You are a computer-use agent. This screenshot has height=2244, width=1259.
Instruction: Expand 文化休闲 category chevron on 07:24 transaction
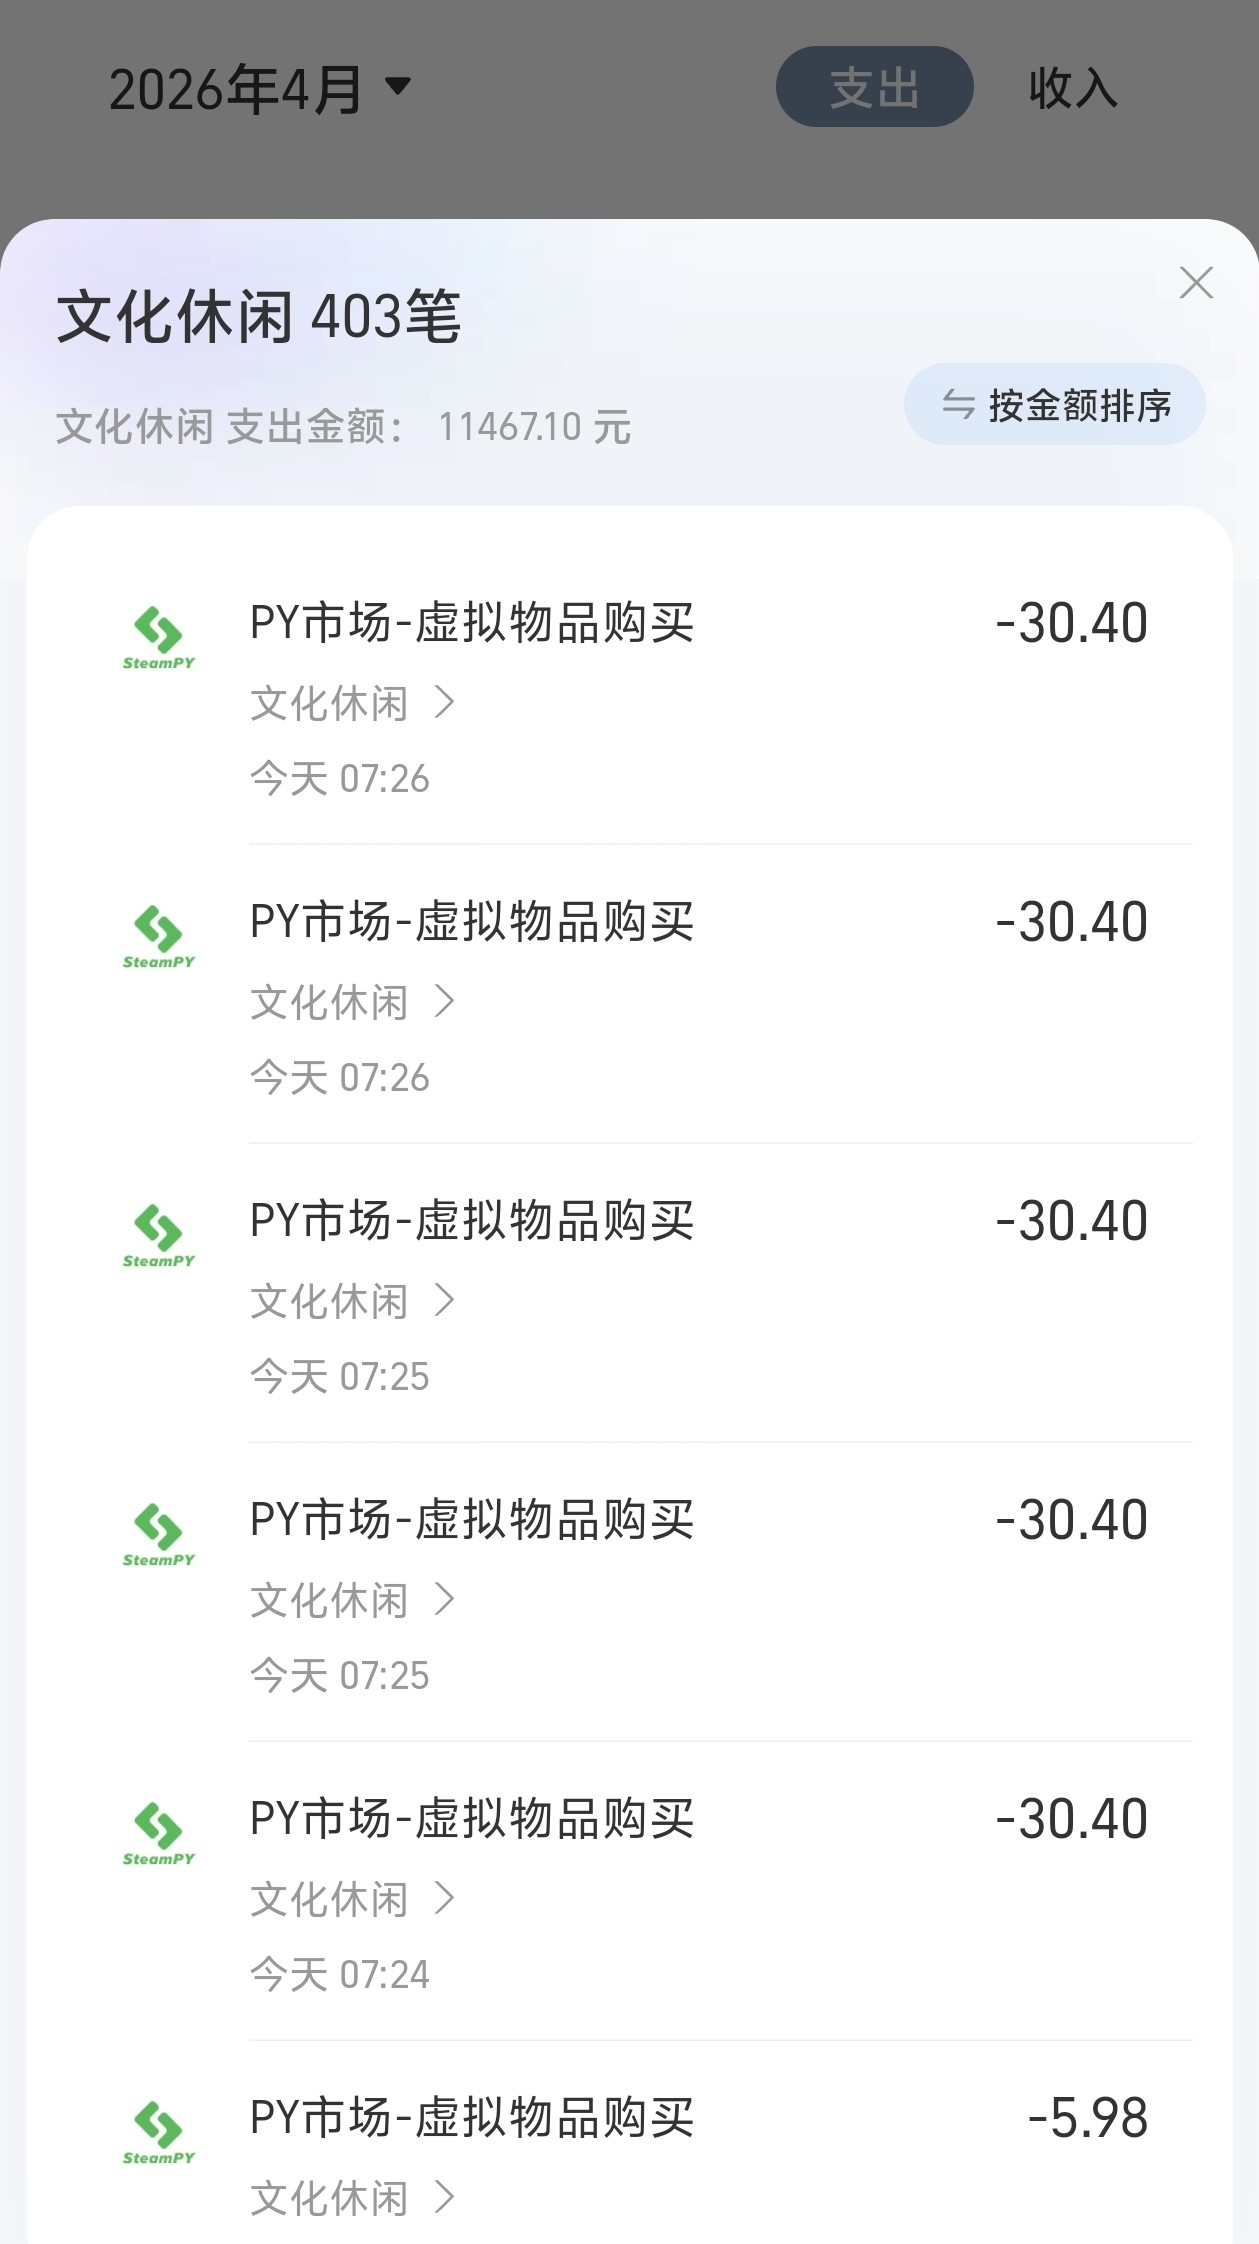445,1899
